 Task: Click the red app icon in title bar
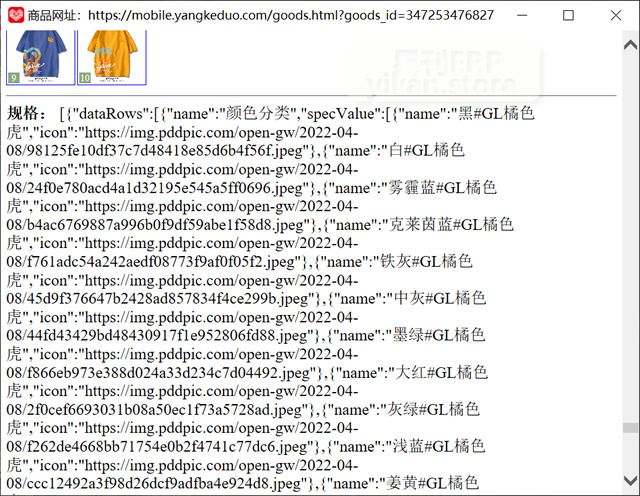tap(14, 15)
